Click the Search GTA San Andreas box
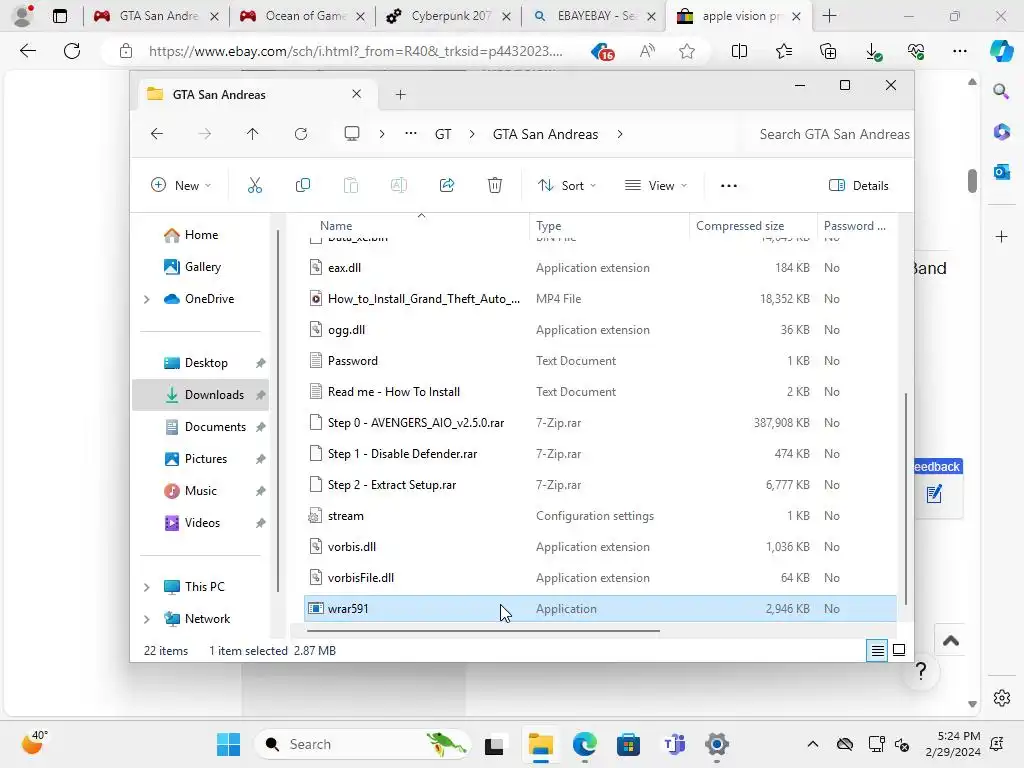The image size is (1024, 768). coord(828,134)
